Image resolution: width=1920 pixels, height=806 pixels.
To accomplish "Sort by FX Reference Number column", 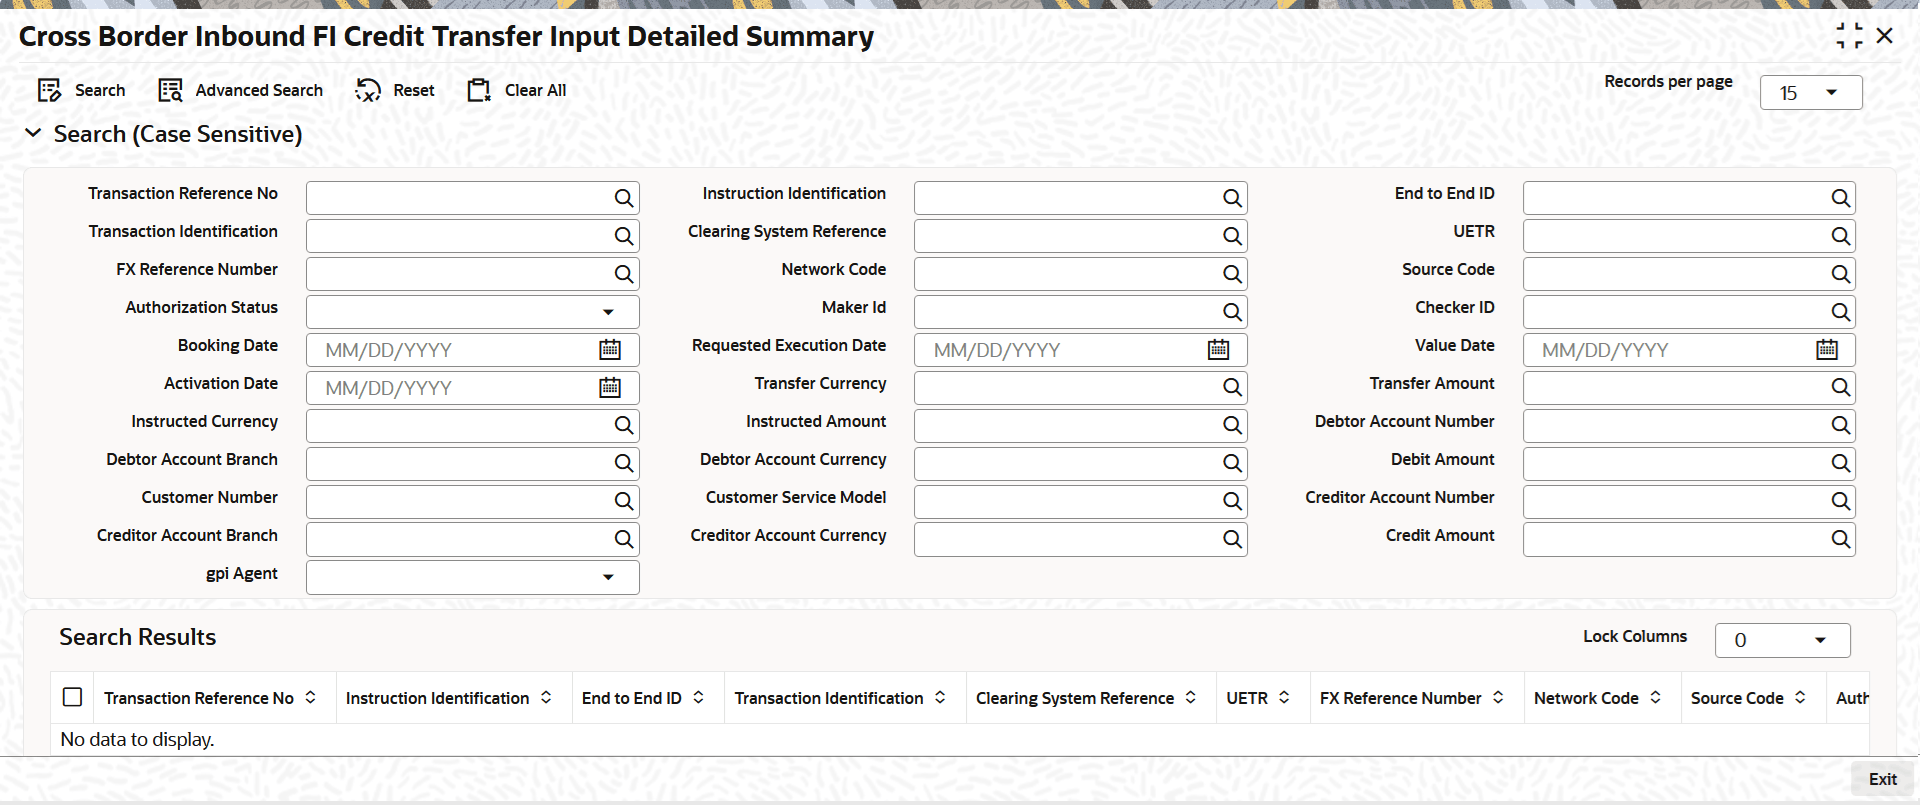I will (1499, 697).
